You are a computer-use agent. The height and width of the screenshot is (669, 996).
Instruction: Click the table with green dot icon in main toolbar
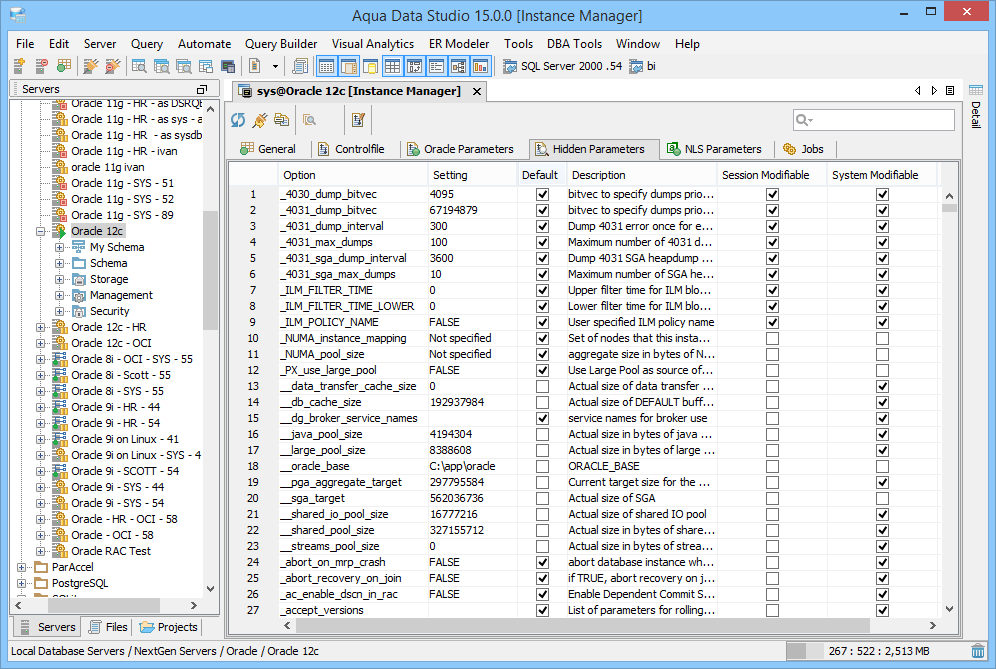click(x=64, y=66)
